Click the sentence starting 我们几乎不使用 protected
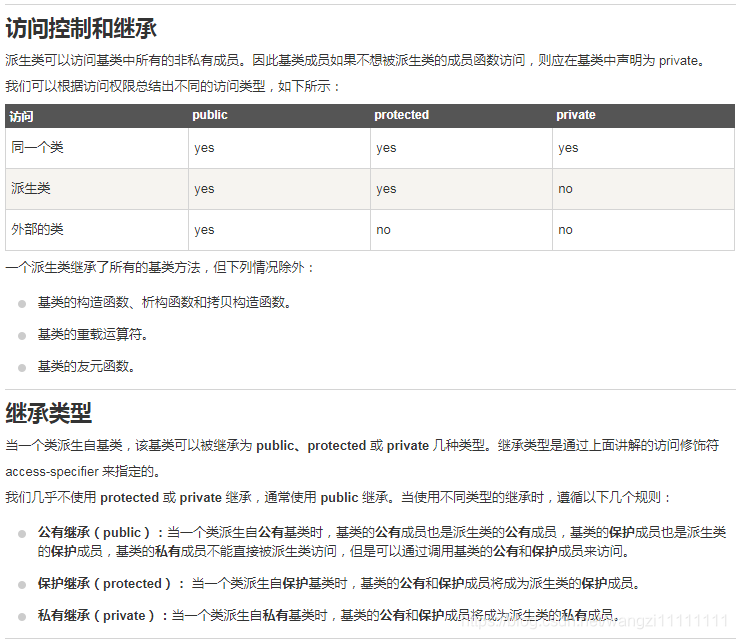The width and height of the screenshot is (736, 639). point(339,497)
